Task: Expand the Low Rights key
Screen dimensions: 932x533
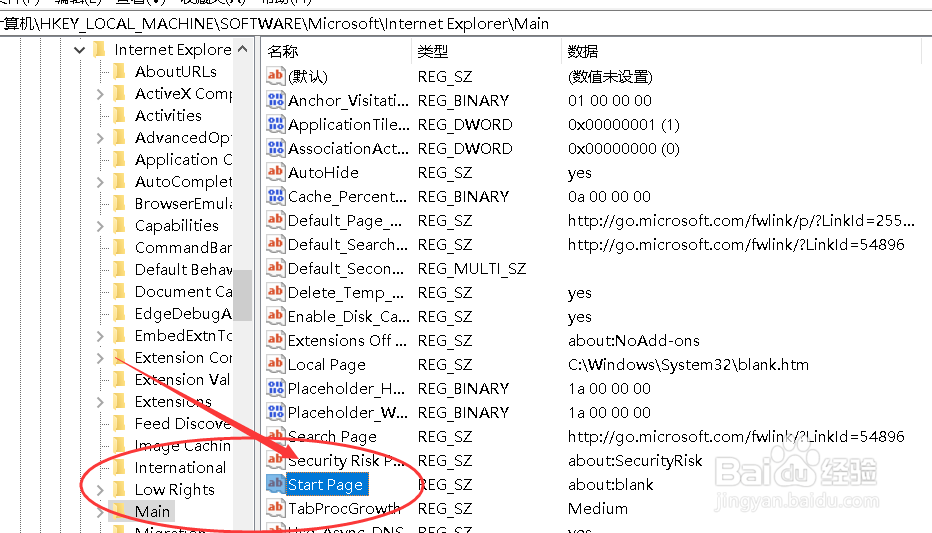Action: click(x=100, y=490)
